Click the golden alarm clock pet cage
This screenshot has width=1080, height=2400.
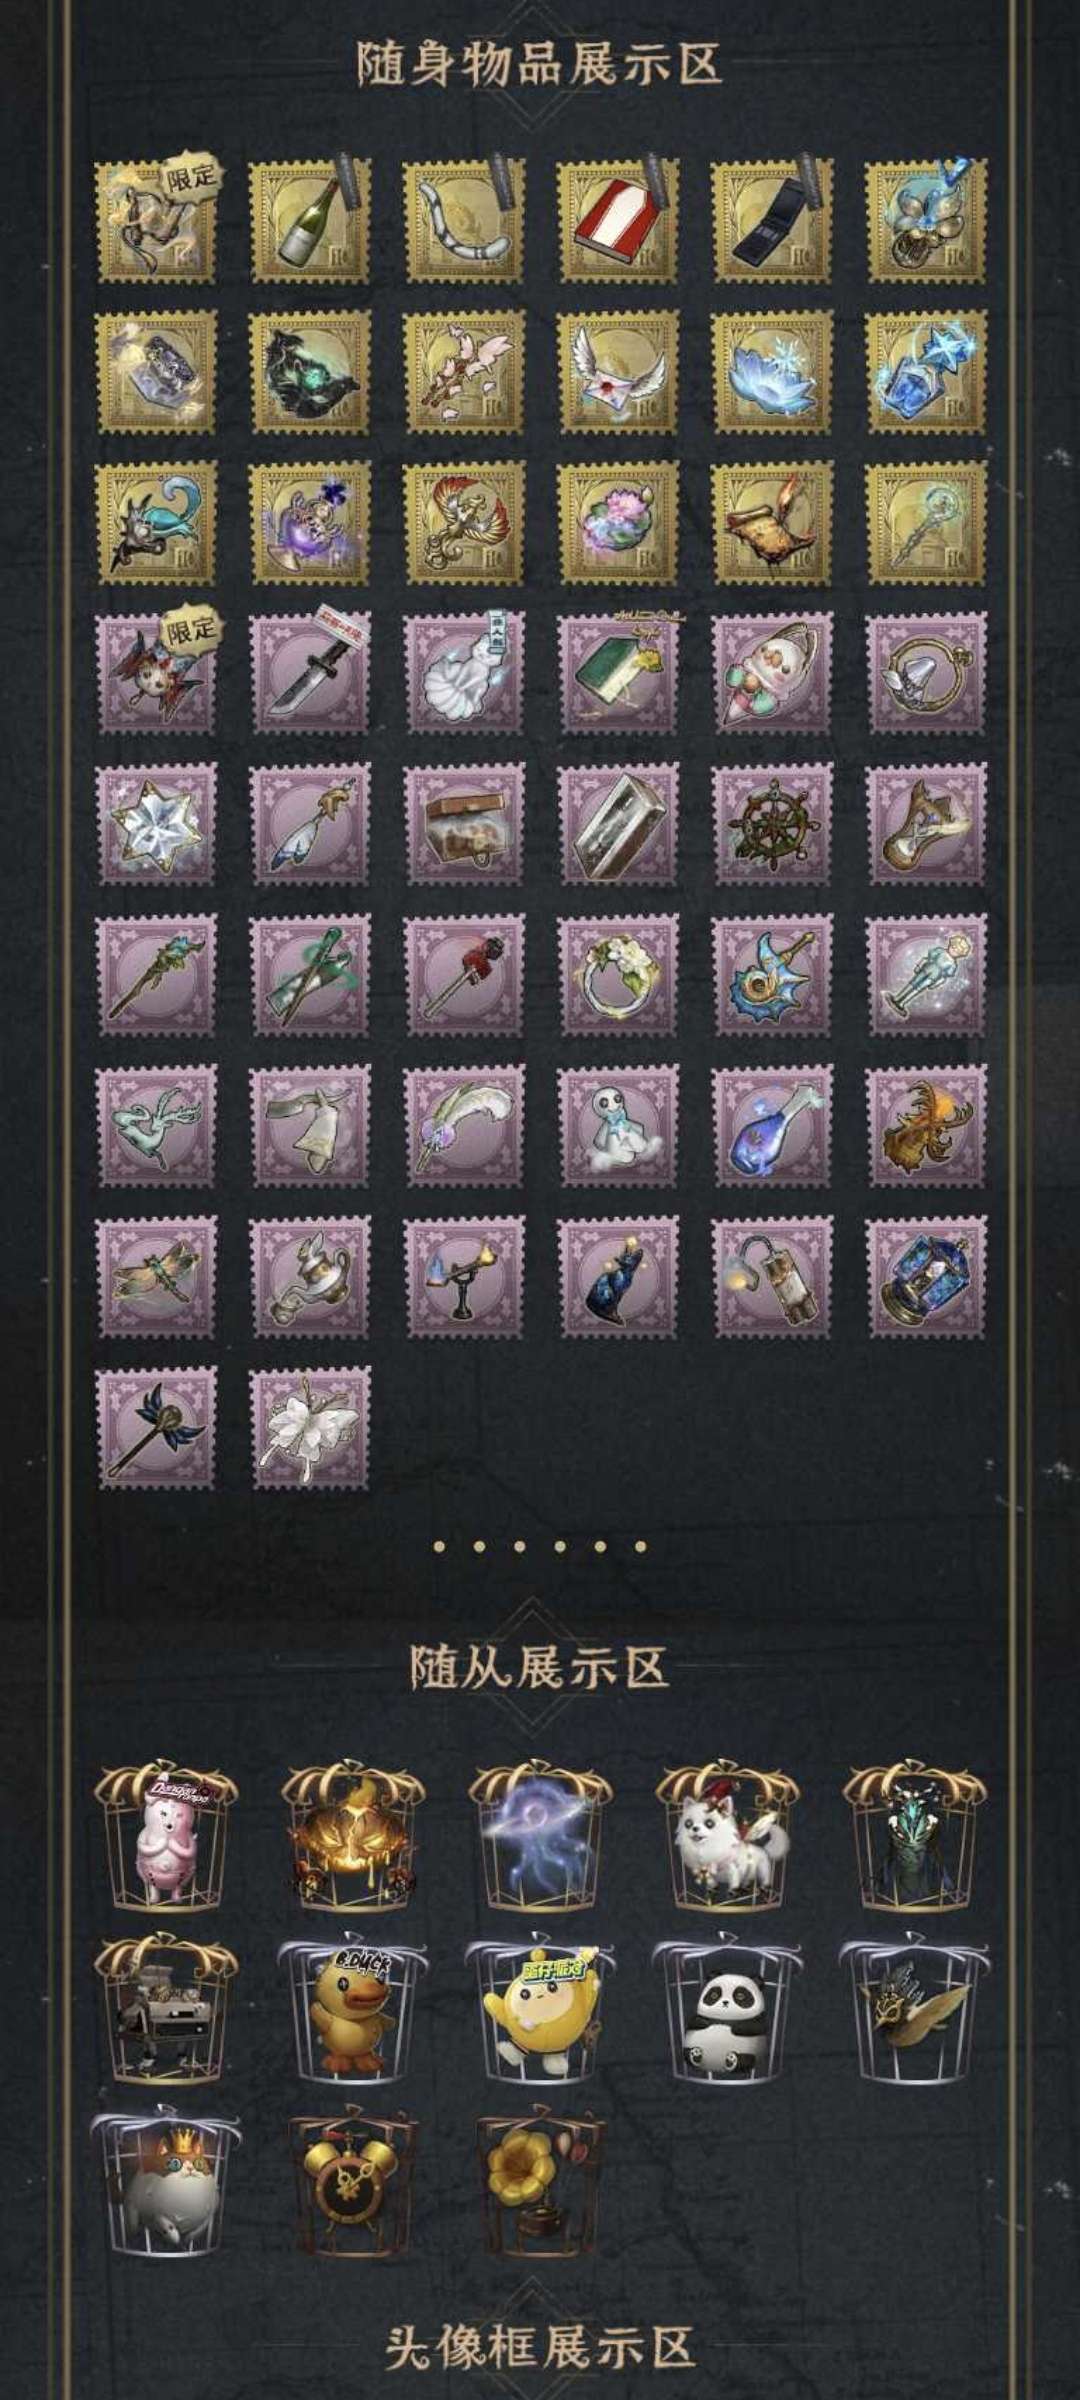click(x=350, y=2182)
